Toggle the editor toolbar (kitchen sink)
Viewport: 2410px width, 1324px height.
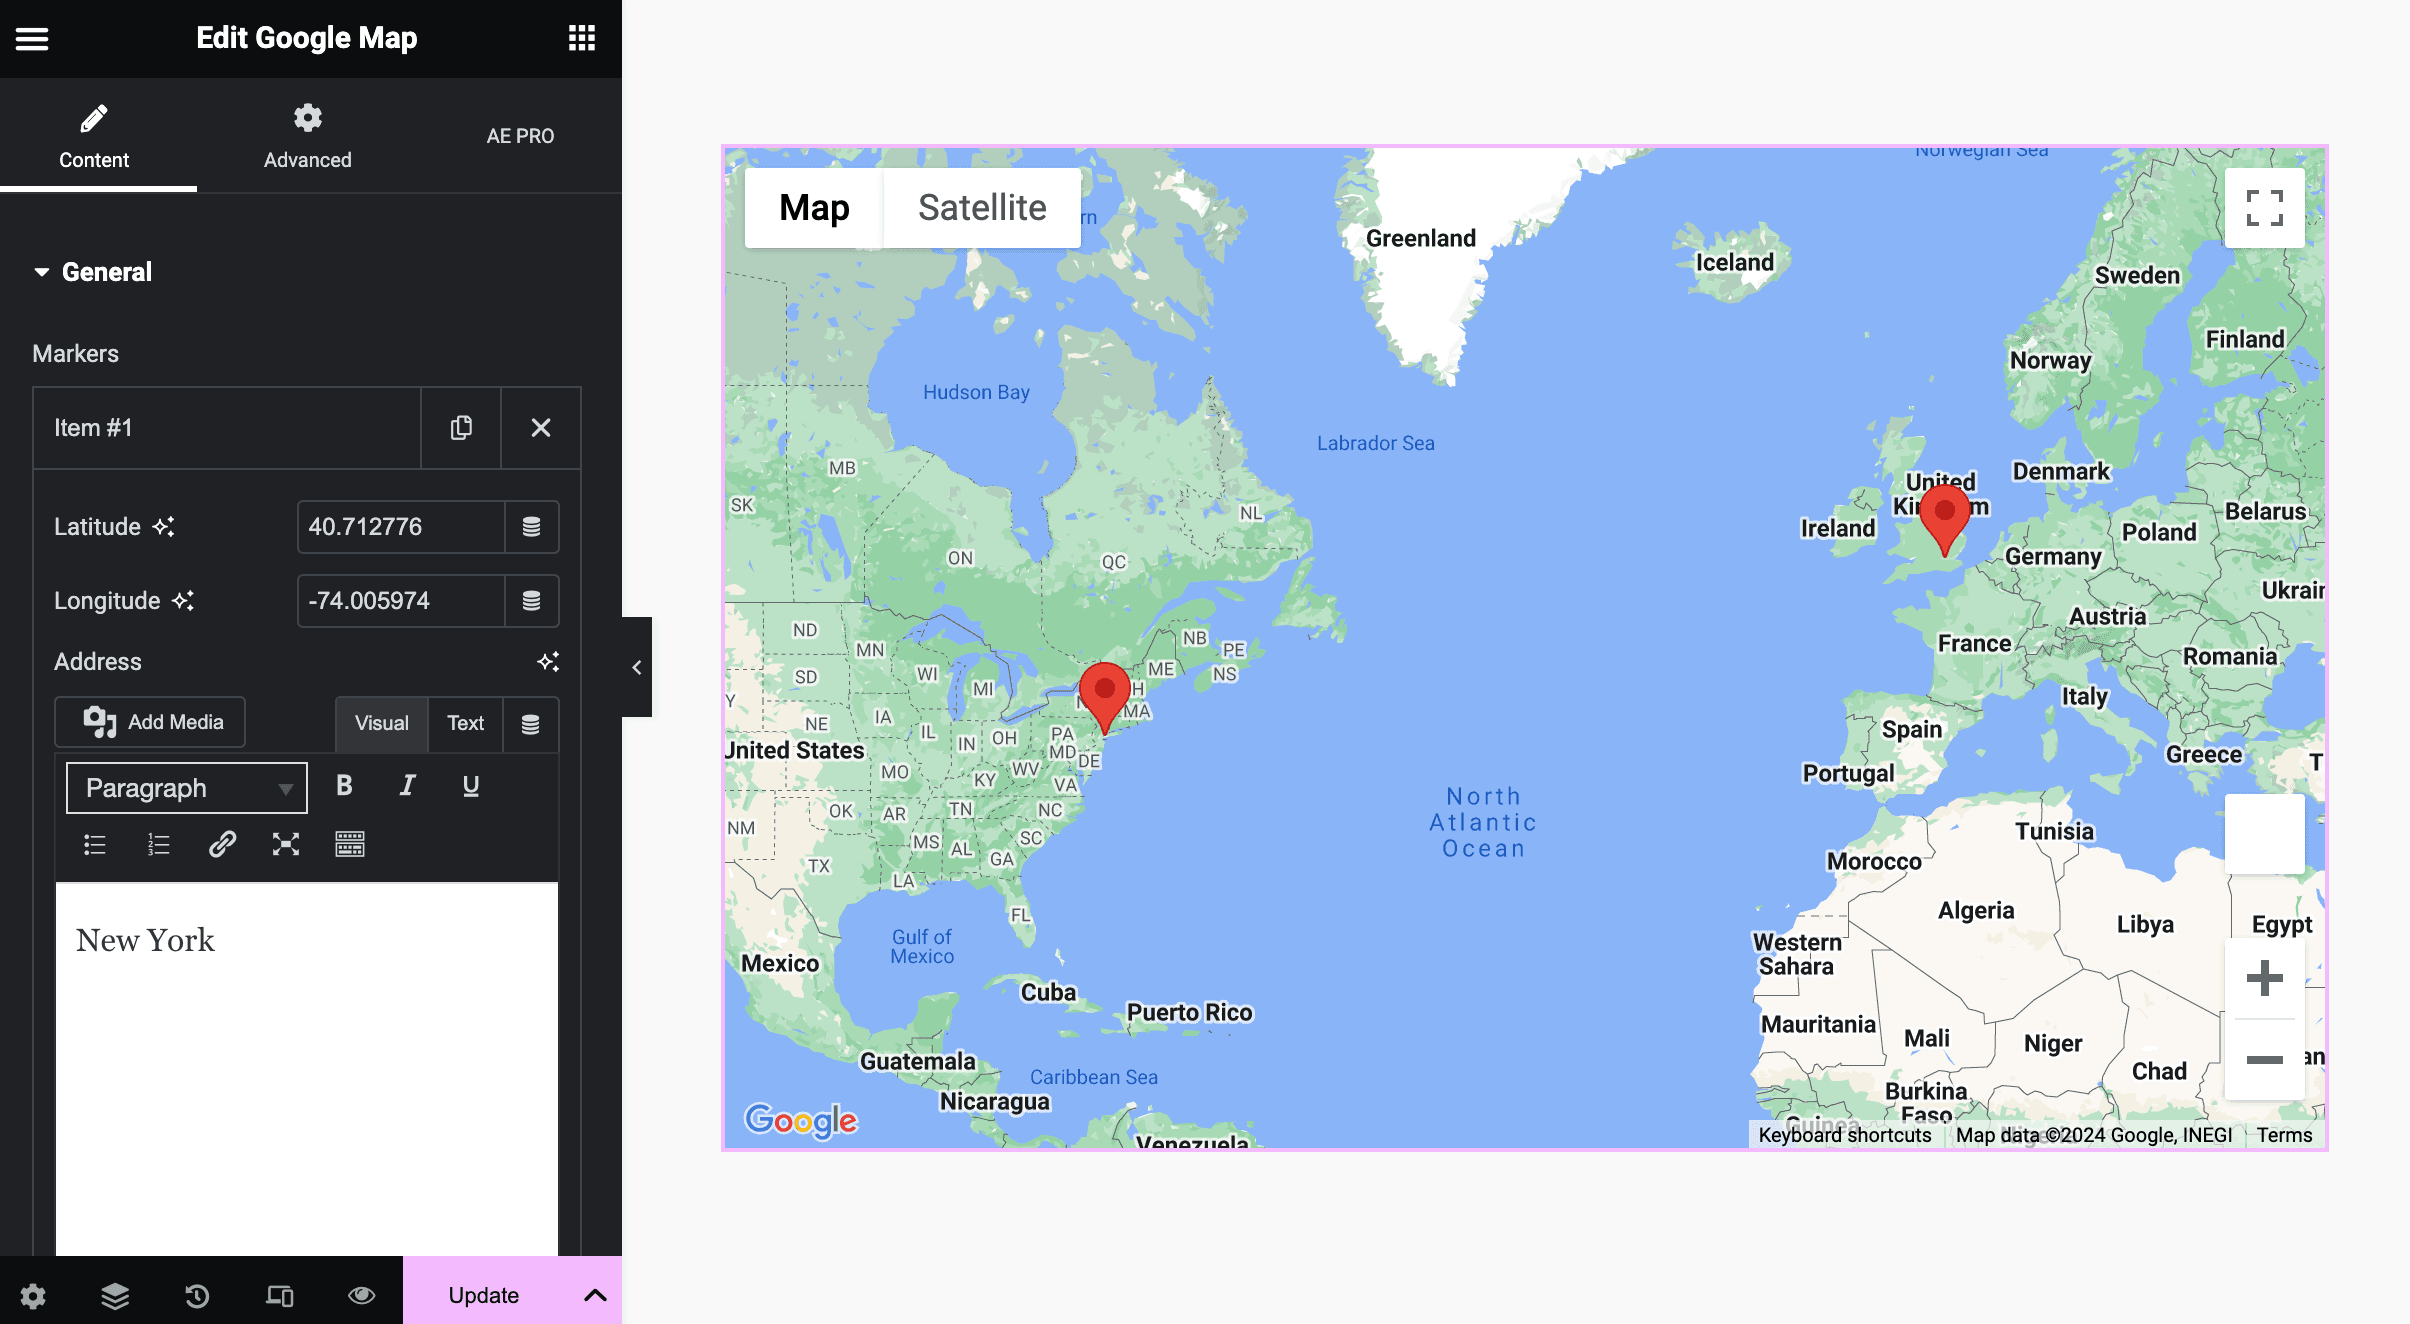[x=350, y=845]
